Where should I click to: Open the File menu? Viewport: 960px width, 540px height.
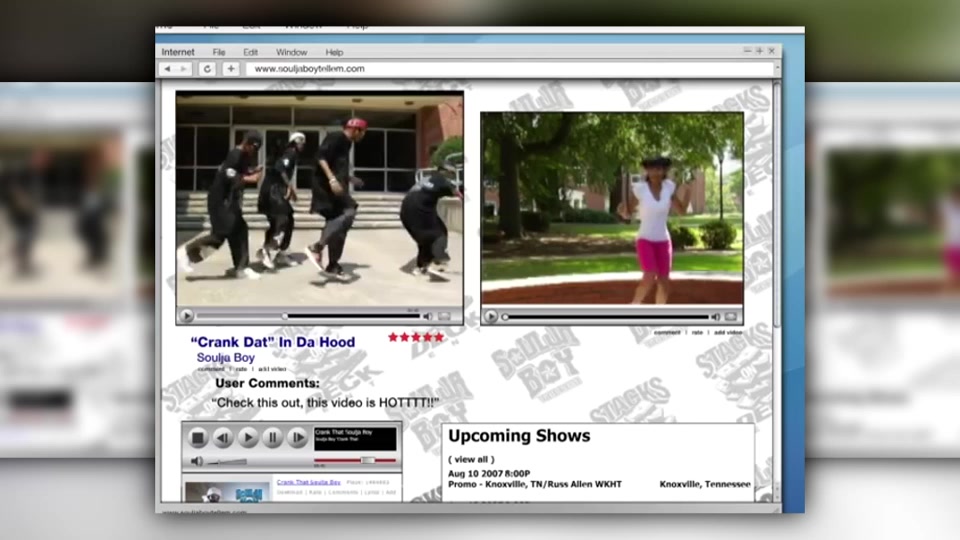point(219,52)
